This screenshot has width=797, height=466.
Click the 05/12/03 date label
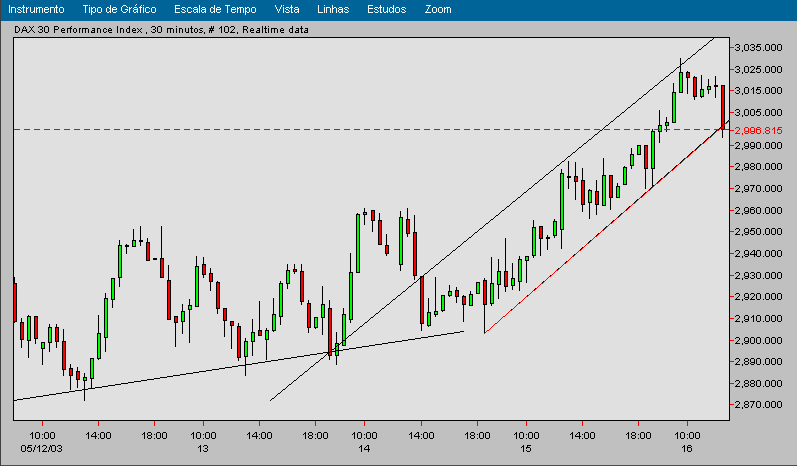point(42,449)
